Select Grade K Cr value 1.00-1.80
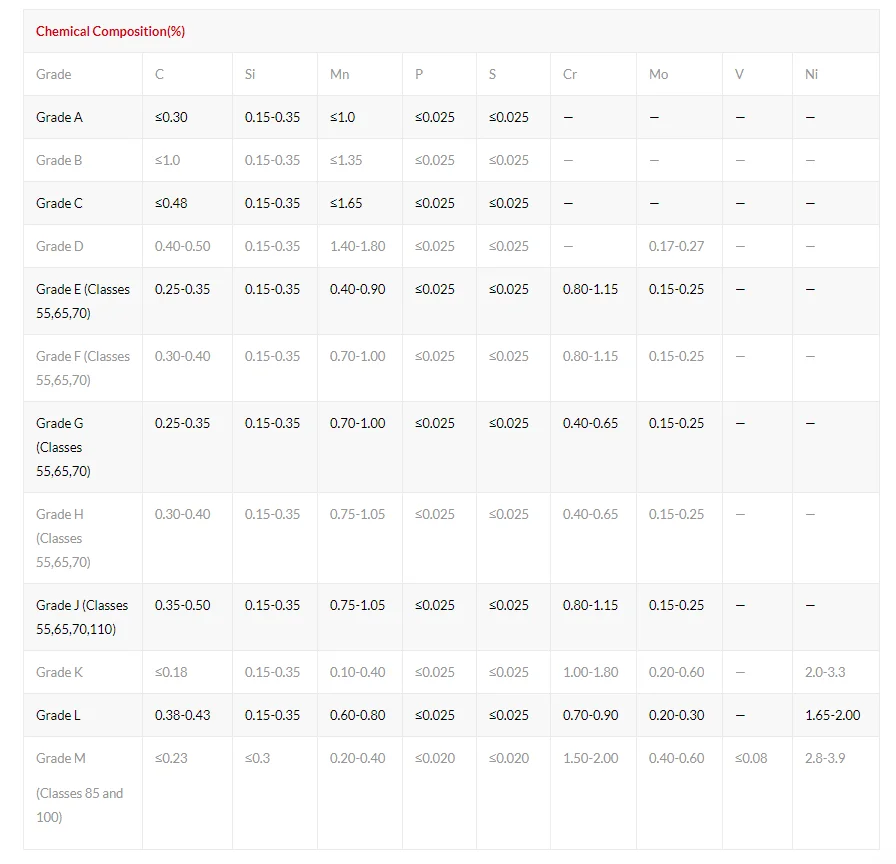The image size is (896, 864). pos(590,672)
